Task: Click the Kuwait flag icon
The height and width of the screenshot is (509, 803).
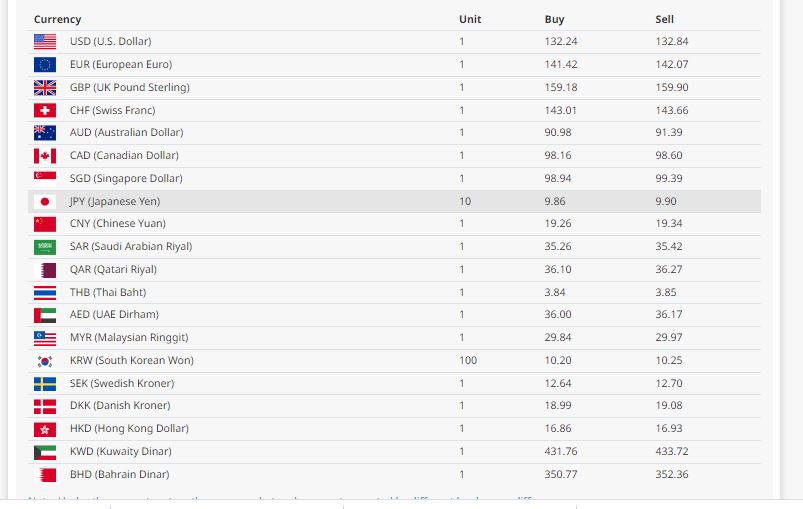Action: pyautogui.click(x=45, y=452)
